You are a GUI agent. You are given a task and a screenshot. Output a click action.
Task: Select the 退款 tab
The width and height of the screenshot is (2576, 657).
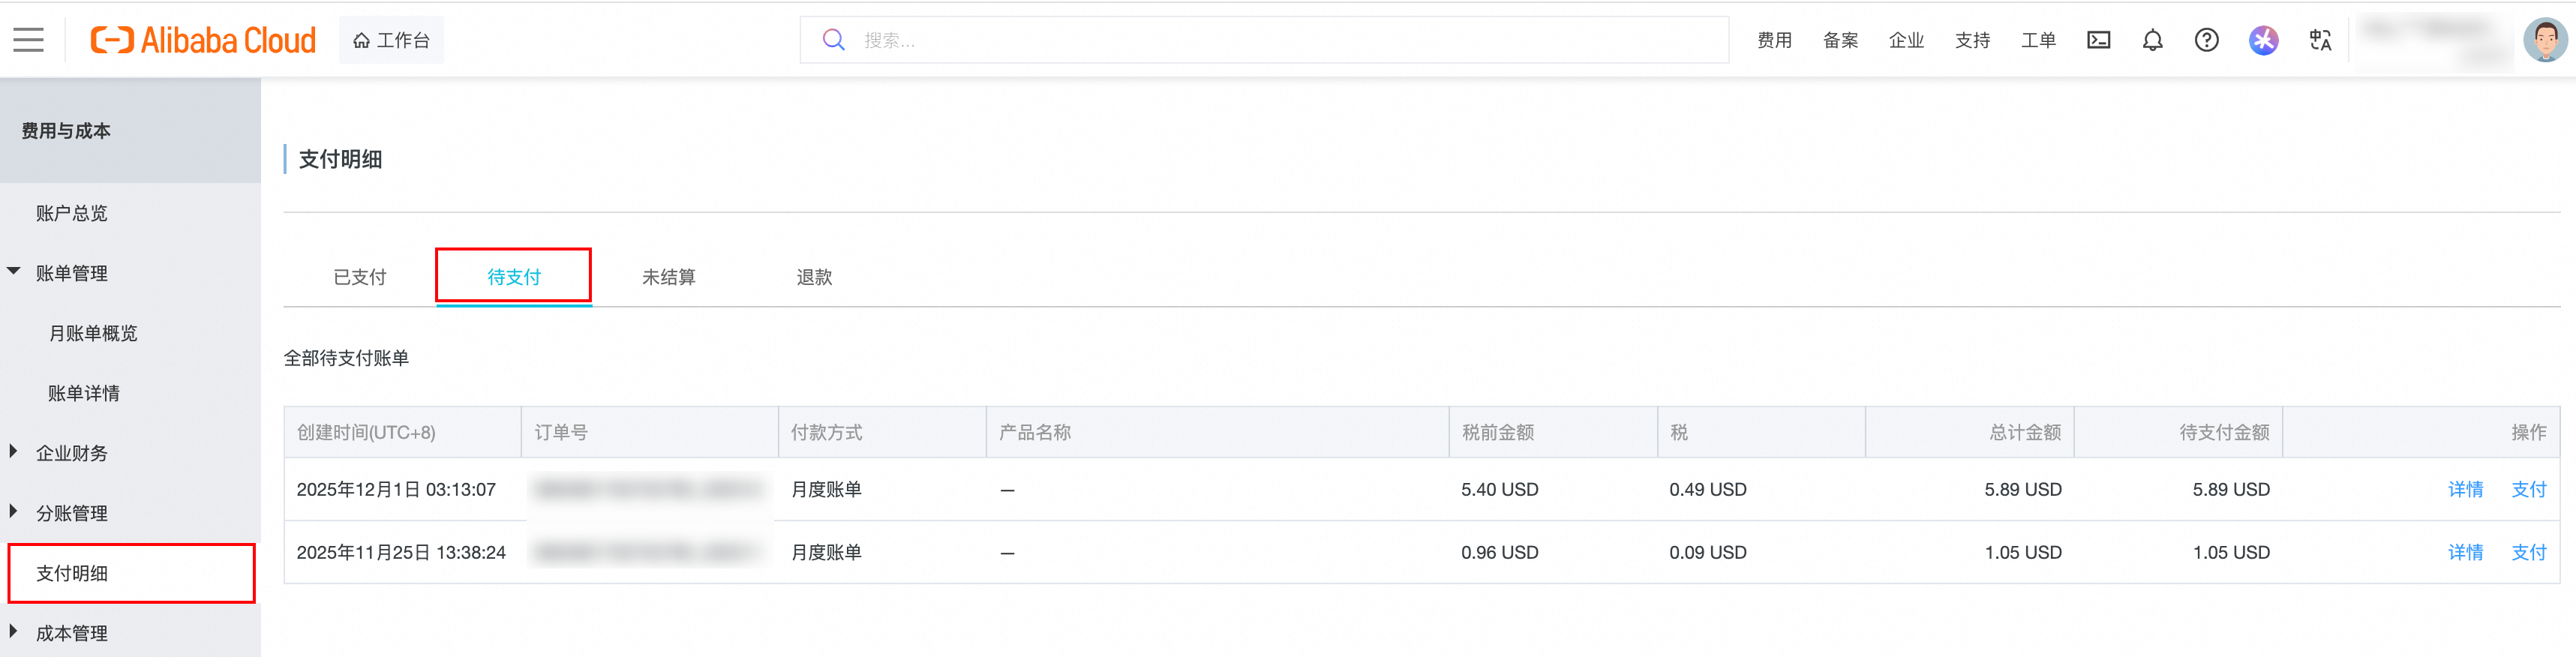point(814,277)
